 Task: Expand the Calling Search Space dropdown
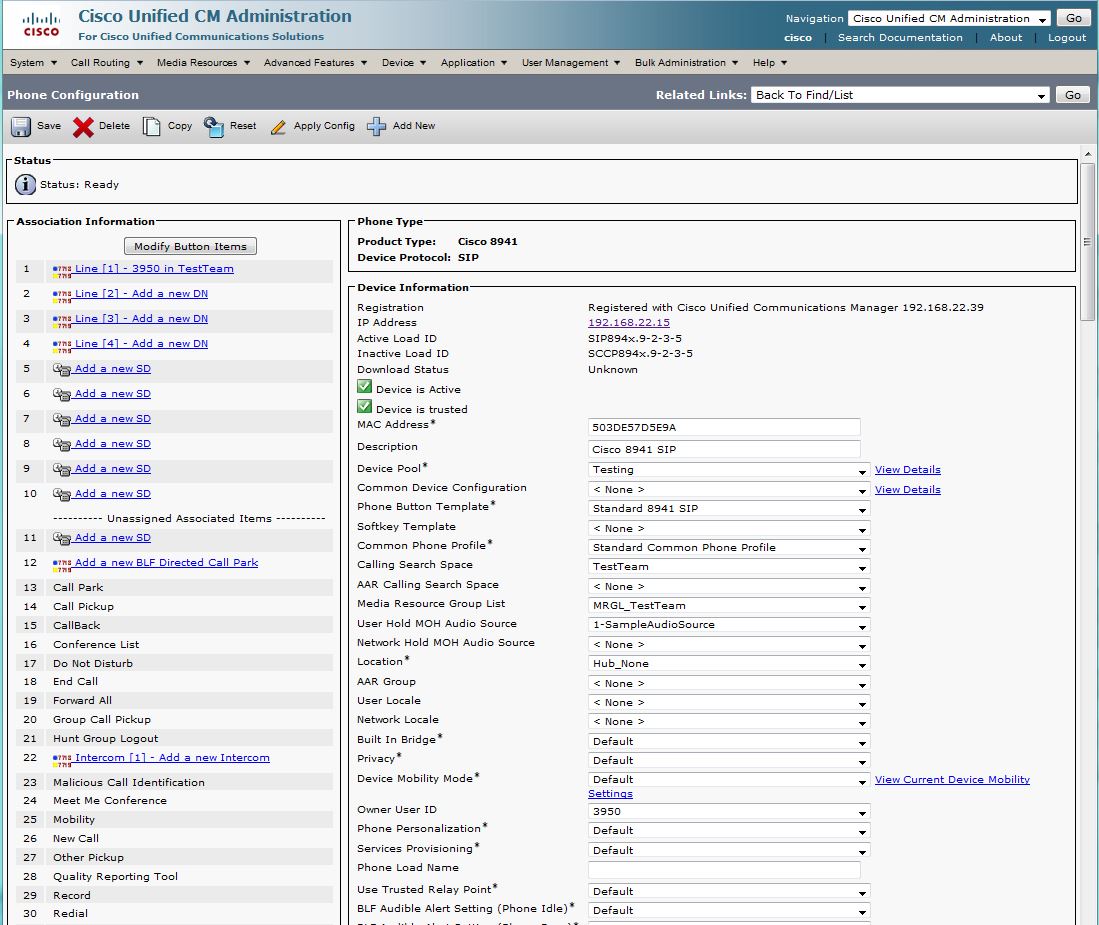point(729,567)
